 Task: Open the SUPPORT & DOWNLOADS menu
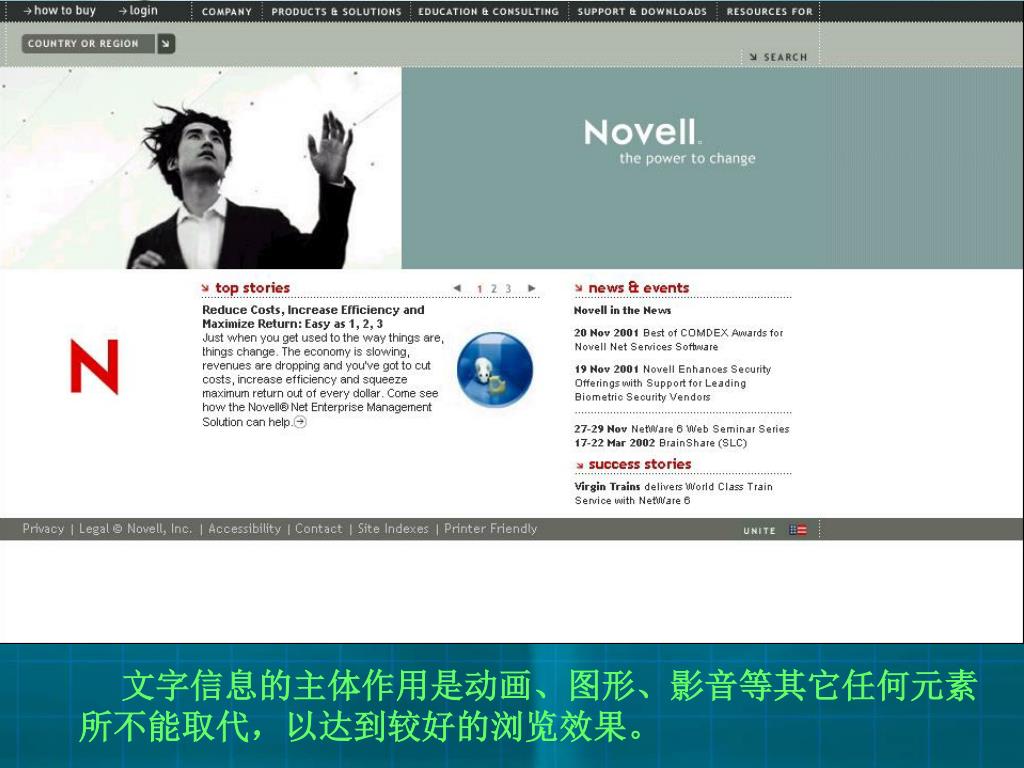[642, 12]
